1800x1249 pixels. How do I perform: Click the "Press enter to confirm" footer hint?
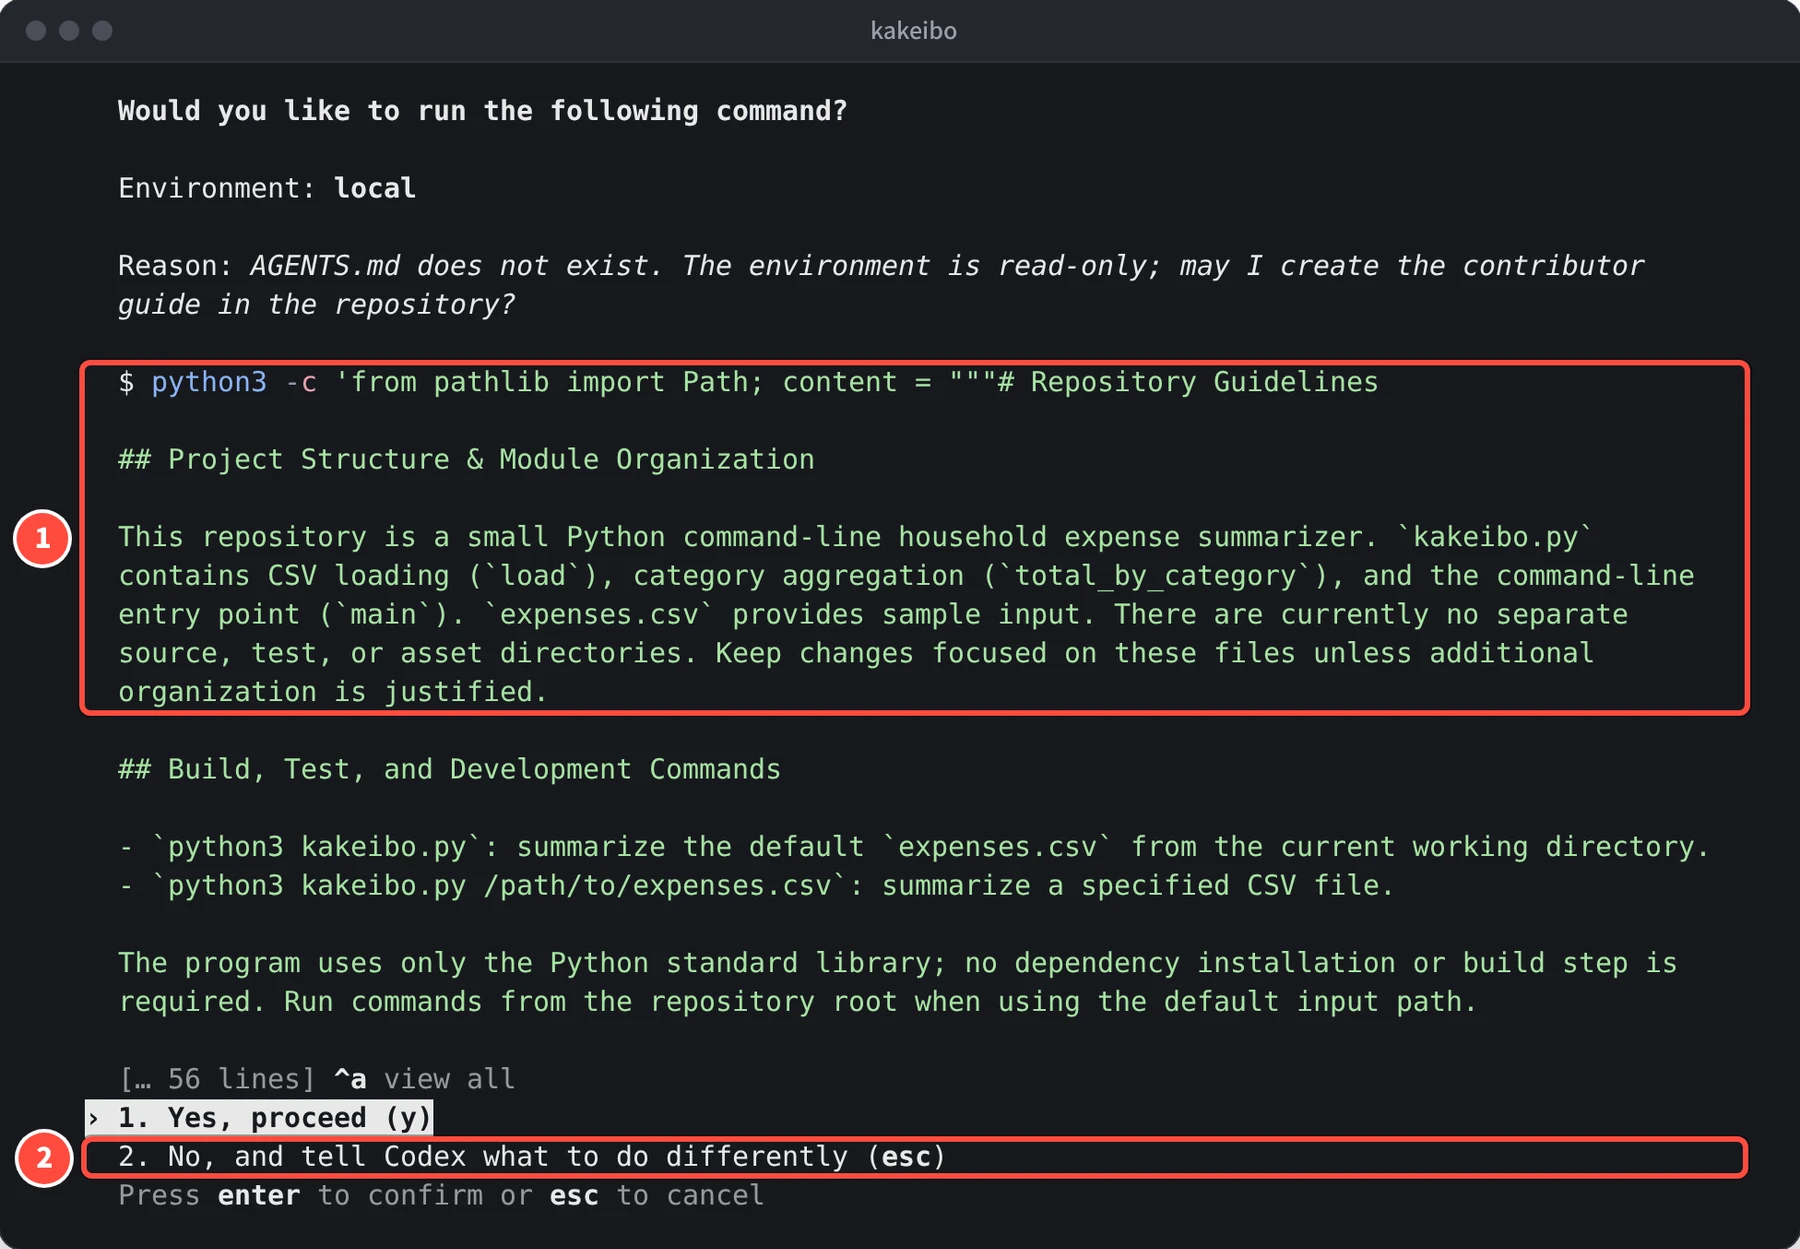pos(441,1196)
